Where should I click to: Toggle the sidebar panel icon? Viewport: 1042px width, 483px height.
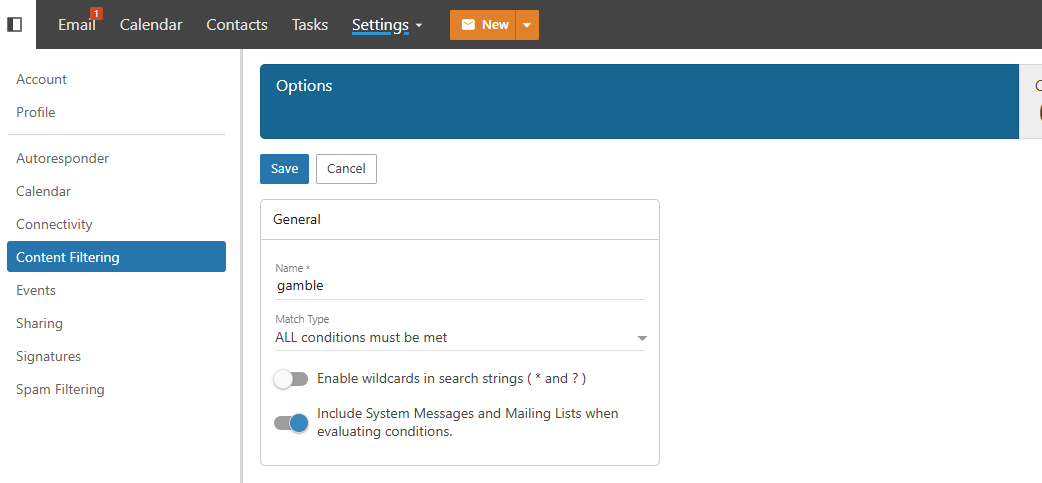click(15, 24)
